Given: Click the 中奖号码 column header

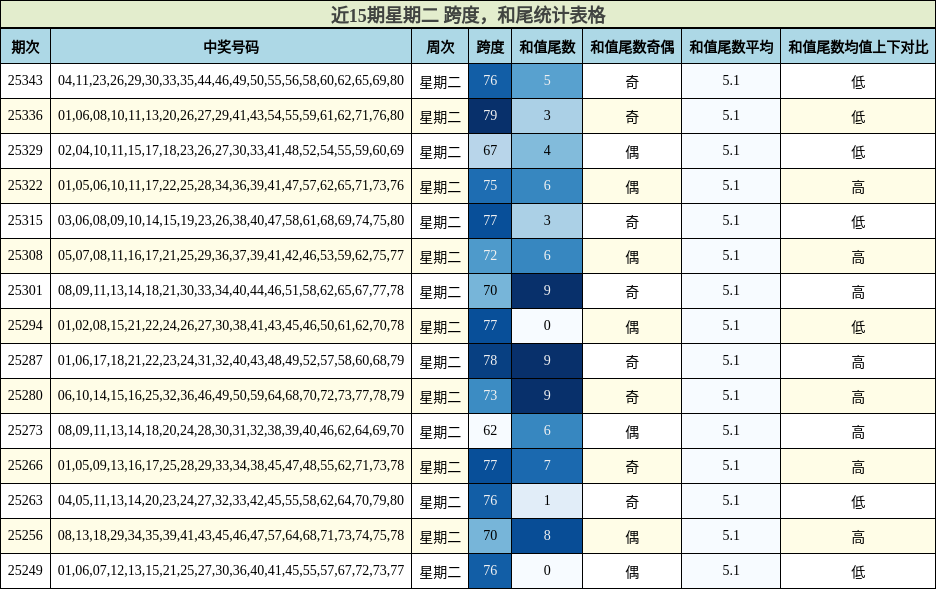Looking at the screenshot, I should pyautogui.click(x=230, y=44).
